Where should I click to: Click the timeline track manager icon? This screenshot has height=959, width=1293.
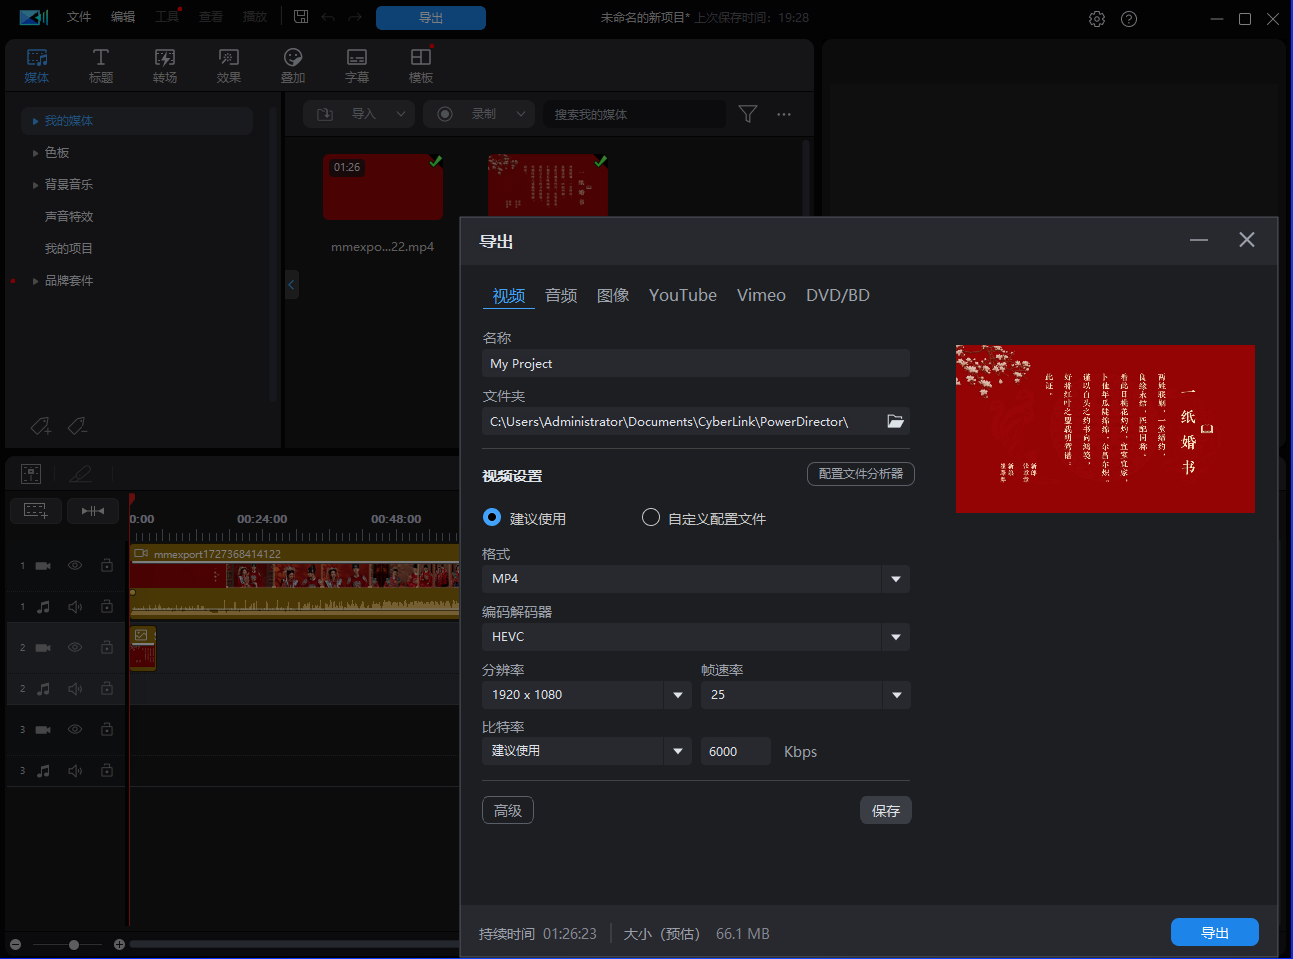pos(36,511)
